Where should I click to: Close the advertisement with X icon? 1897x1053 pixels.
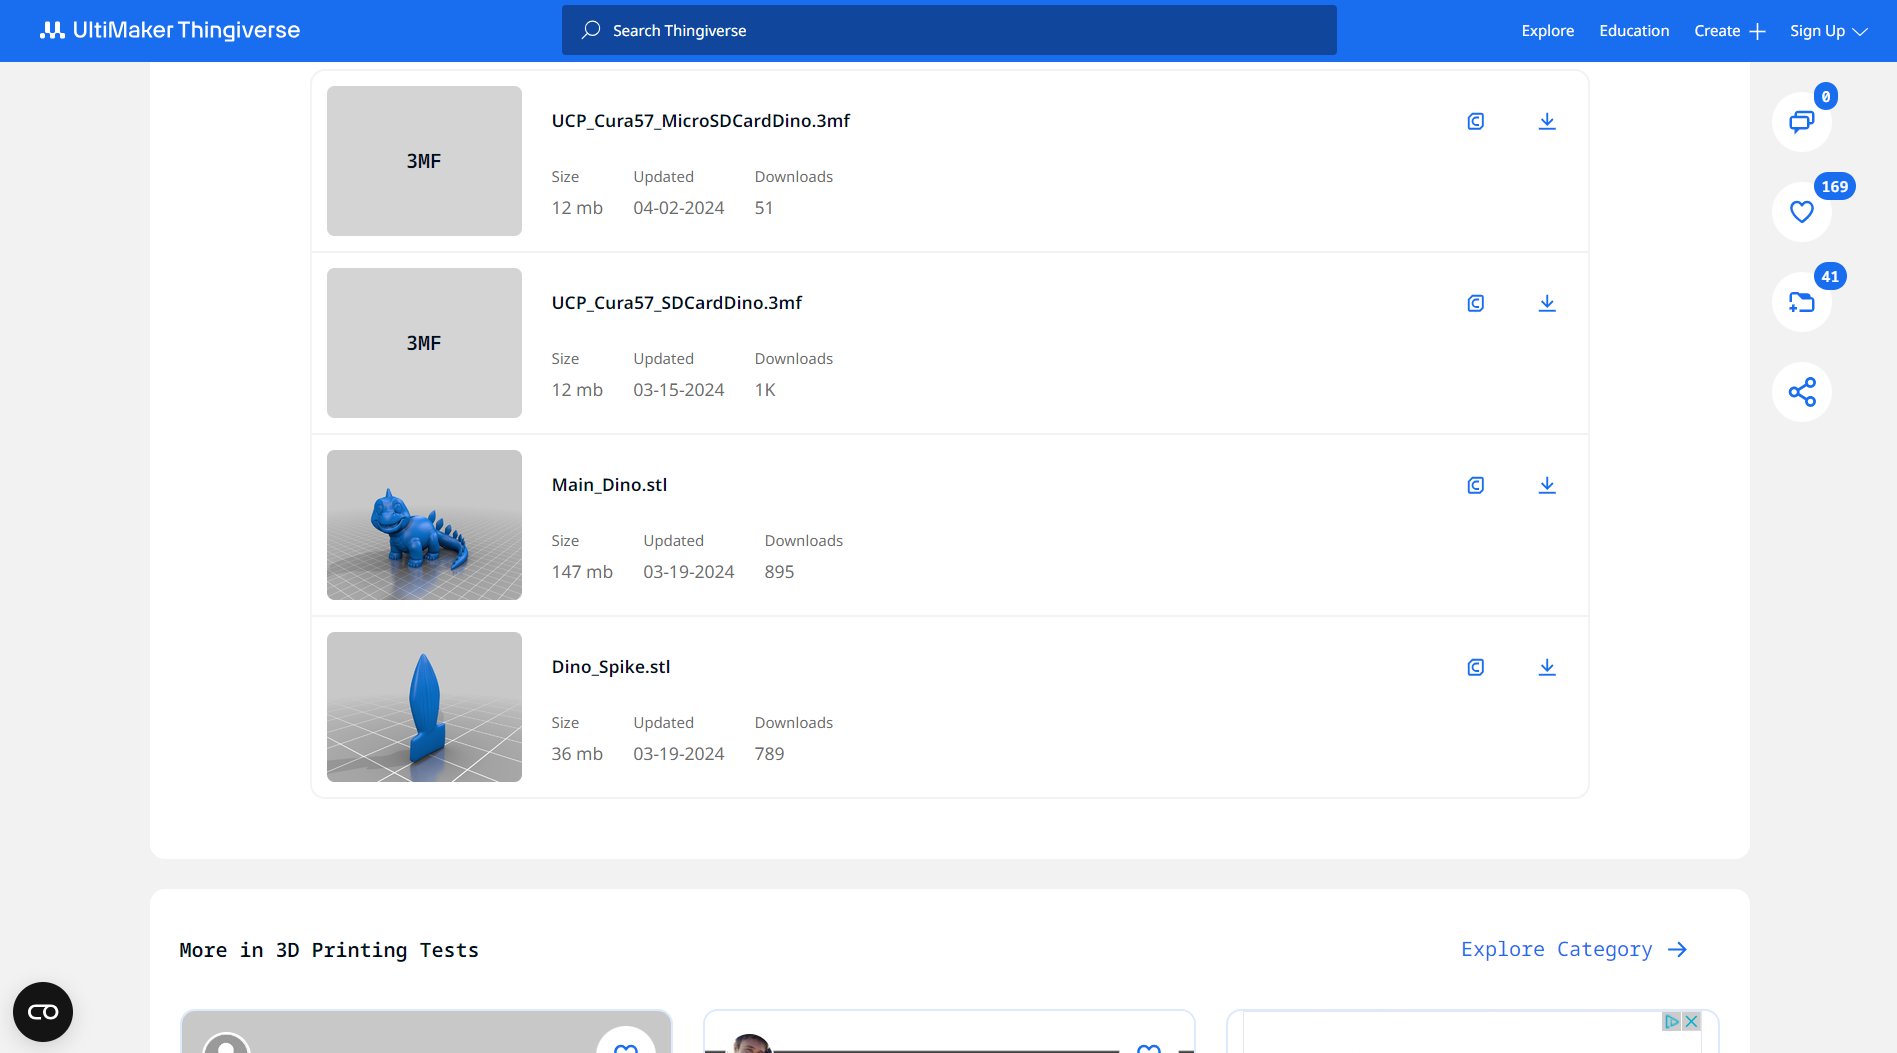pyautogui.click(x=1691, y=1021)
